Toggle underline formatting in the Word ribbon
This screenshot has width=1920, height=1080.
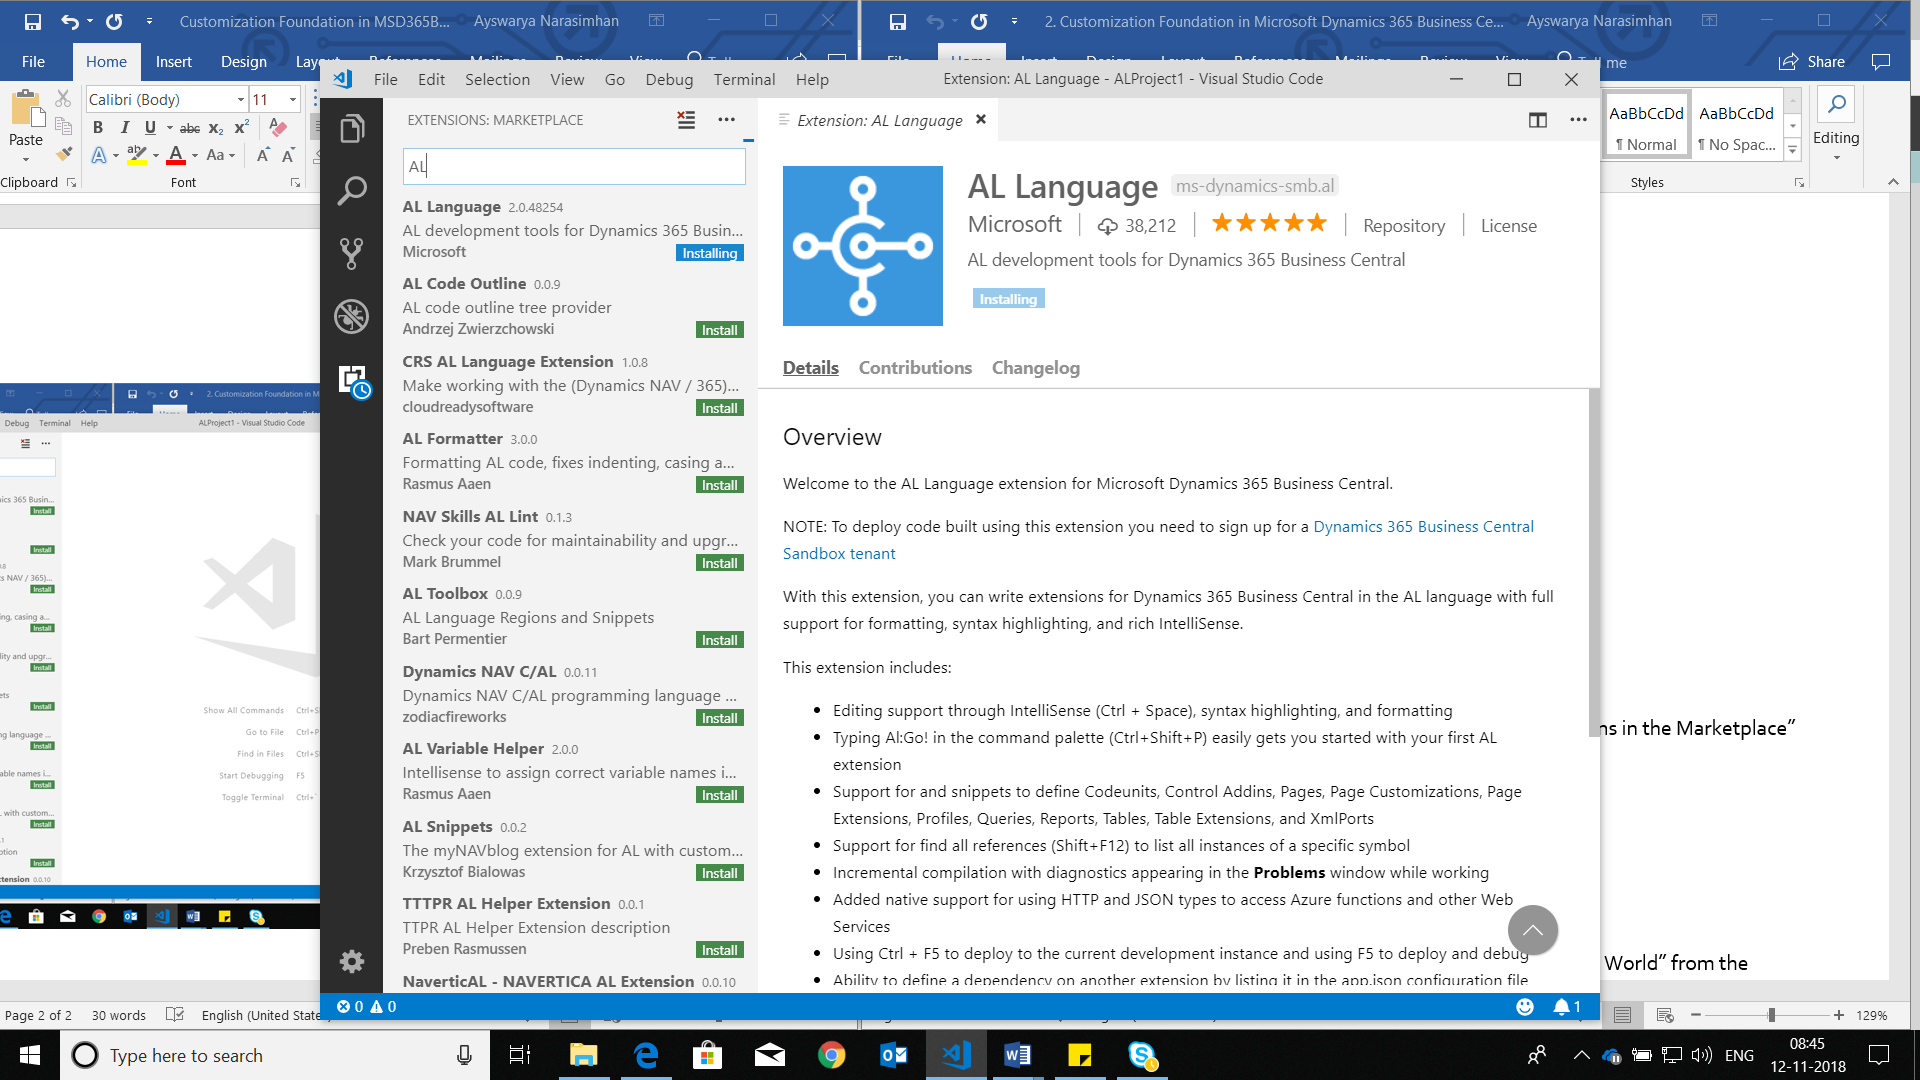(x=150, y=127)
